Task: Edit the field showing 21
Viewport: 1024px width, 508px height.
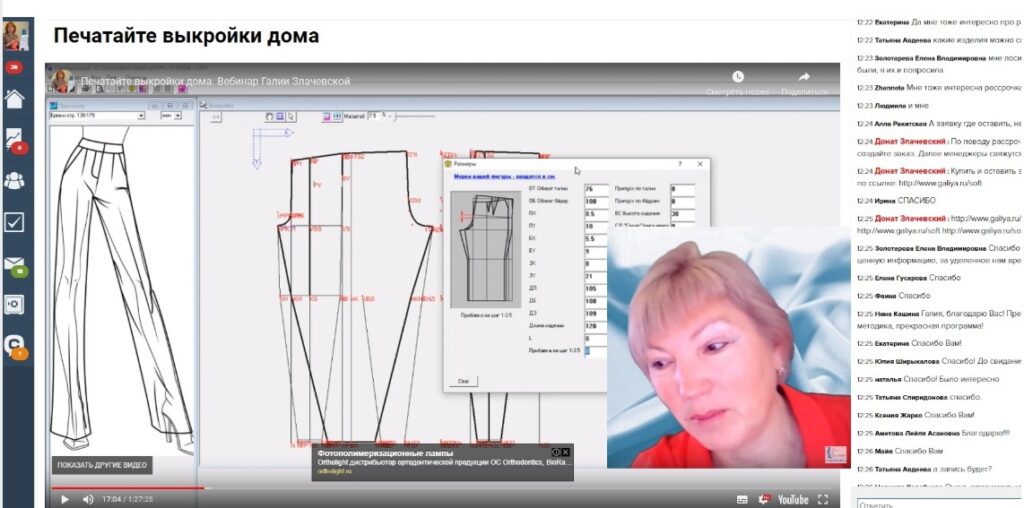Action: point(596,276)
